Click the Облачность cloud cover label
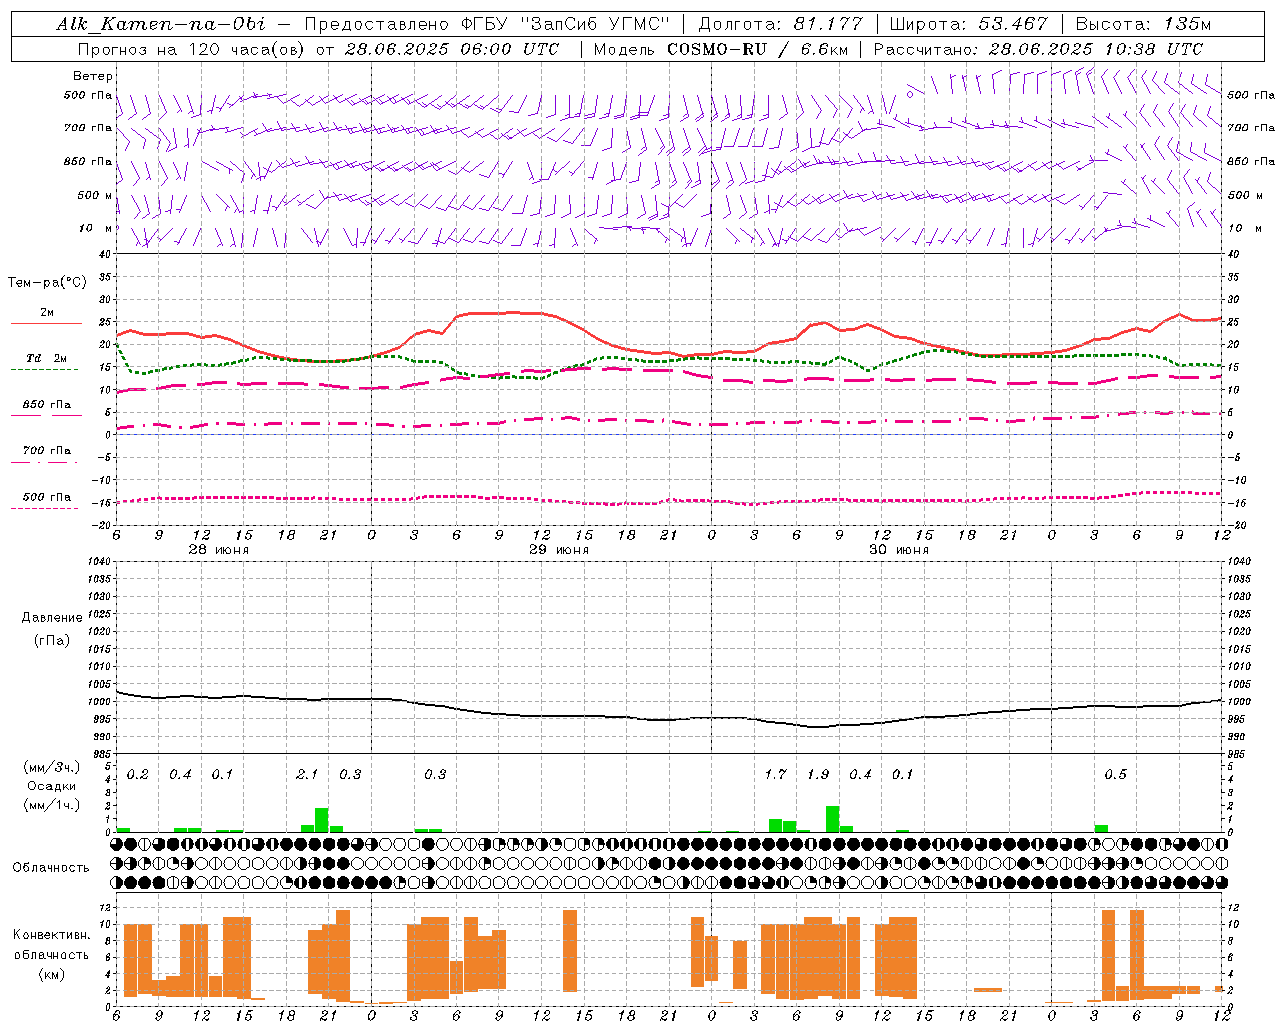The height and width of the screenshot is (1024, 1280). coord(51,867)
